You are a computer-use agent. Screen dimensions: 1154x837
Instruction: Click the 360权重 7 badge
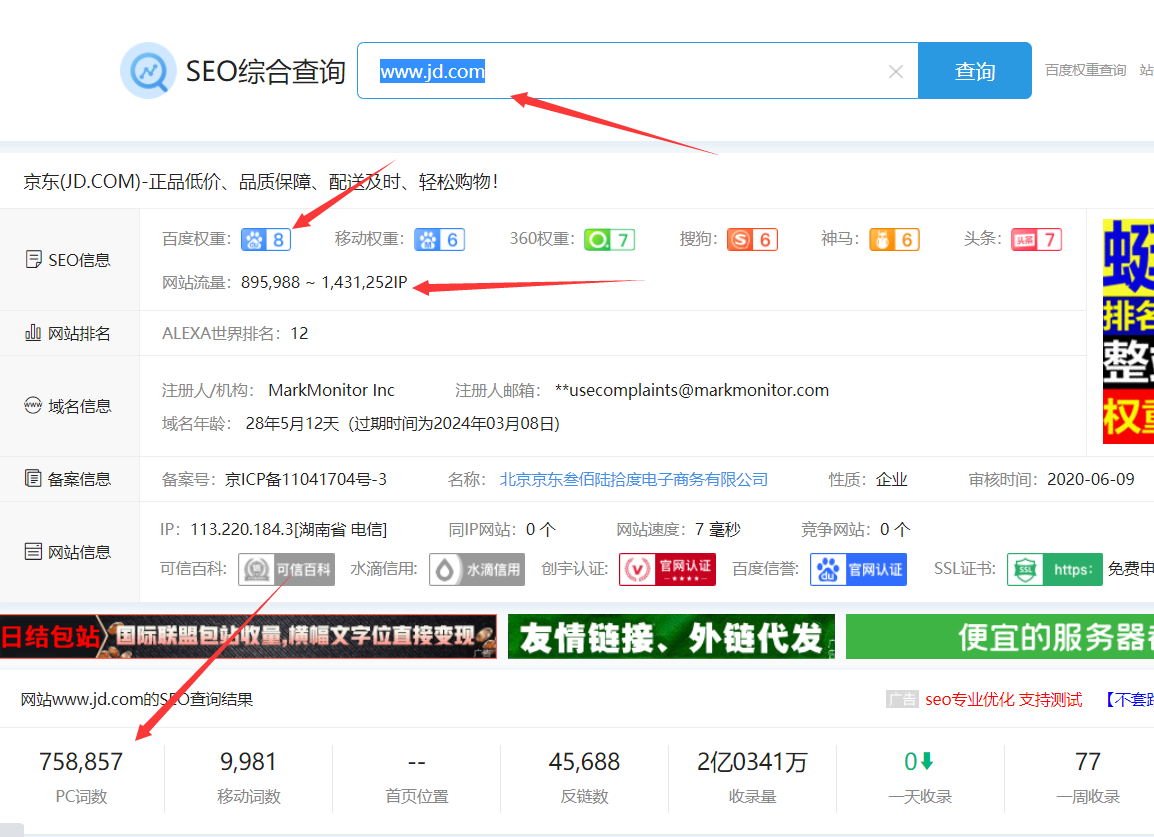click(609, 239)
